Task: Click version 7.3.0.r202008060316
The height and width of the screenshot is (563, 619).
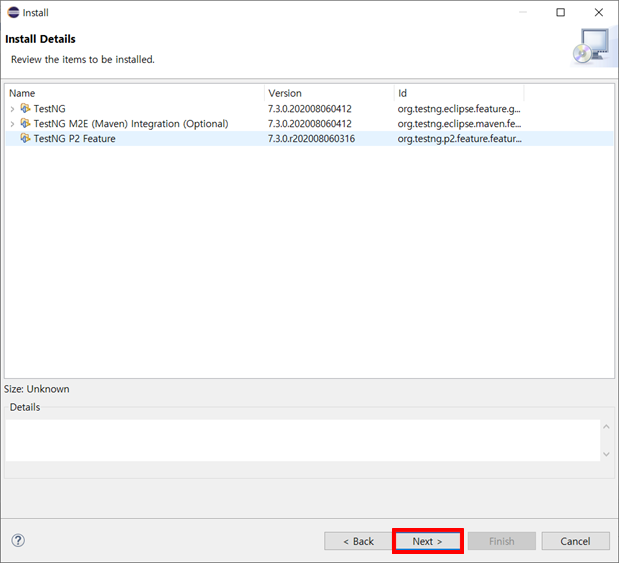Action: [311, 139]
